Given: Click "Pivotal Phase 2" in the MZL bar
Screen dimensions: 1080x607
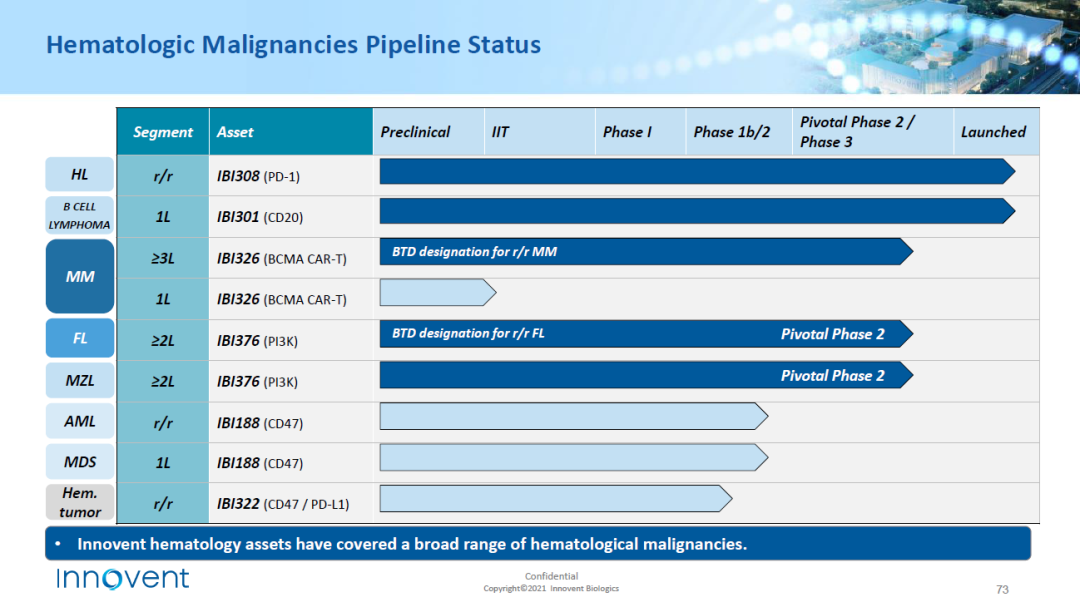Looking at the screenshot, I should click(833, 375).
